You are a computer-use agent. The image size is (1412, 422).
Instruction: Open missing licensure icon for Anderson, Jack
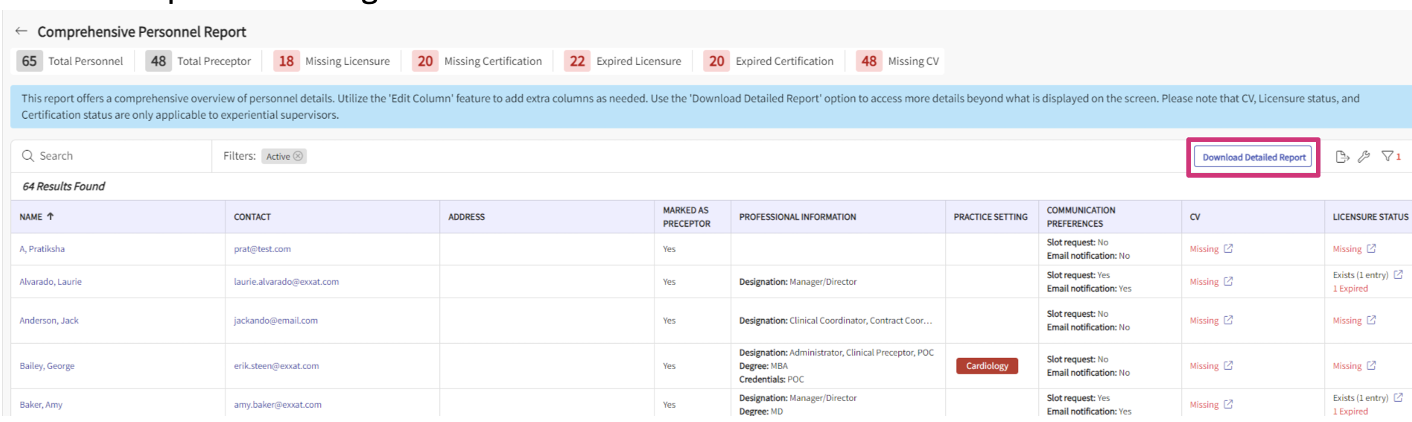coord(1371,321)
